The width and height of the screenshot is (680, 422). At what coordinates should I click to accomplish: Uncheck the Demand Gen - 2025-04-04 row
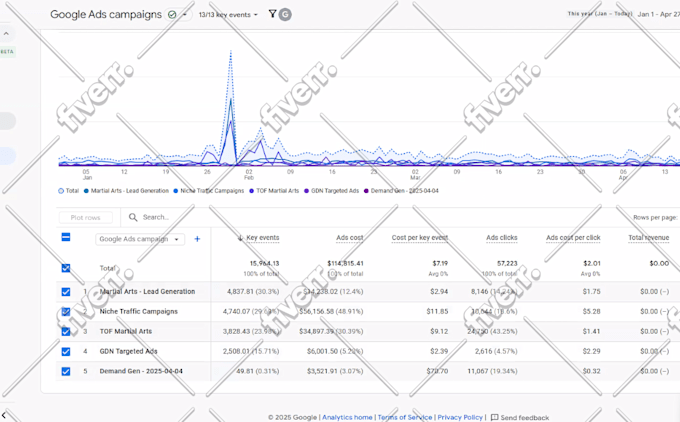pos(66,371)
